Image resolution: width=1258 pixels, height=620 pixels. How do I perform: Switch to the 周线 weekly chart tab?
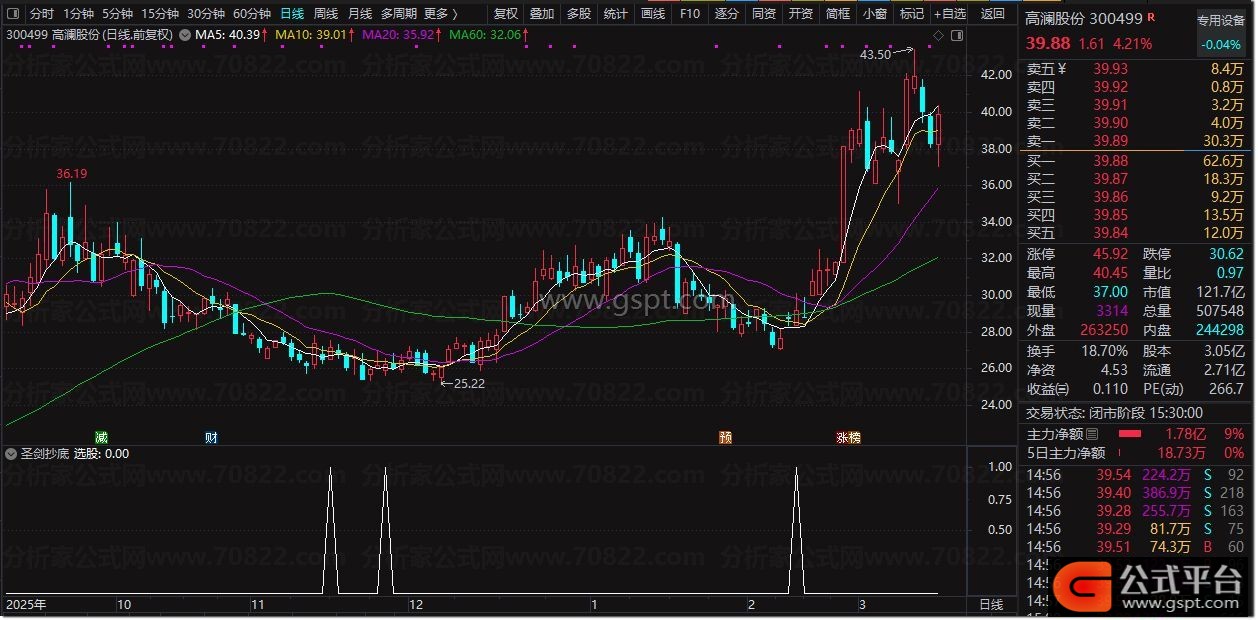(326, 14)
